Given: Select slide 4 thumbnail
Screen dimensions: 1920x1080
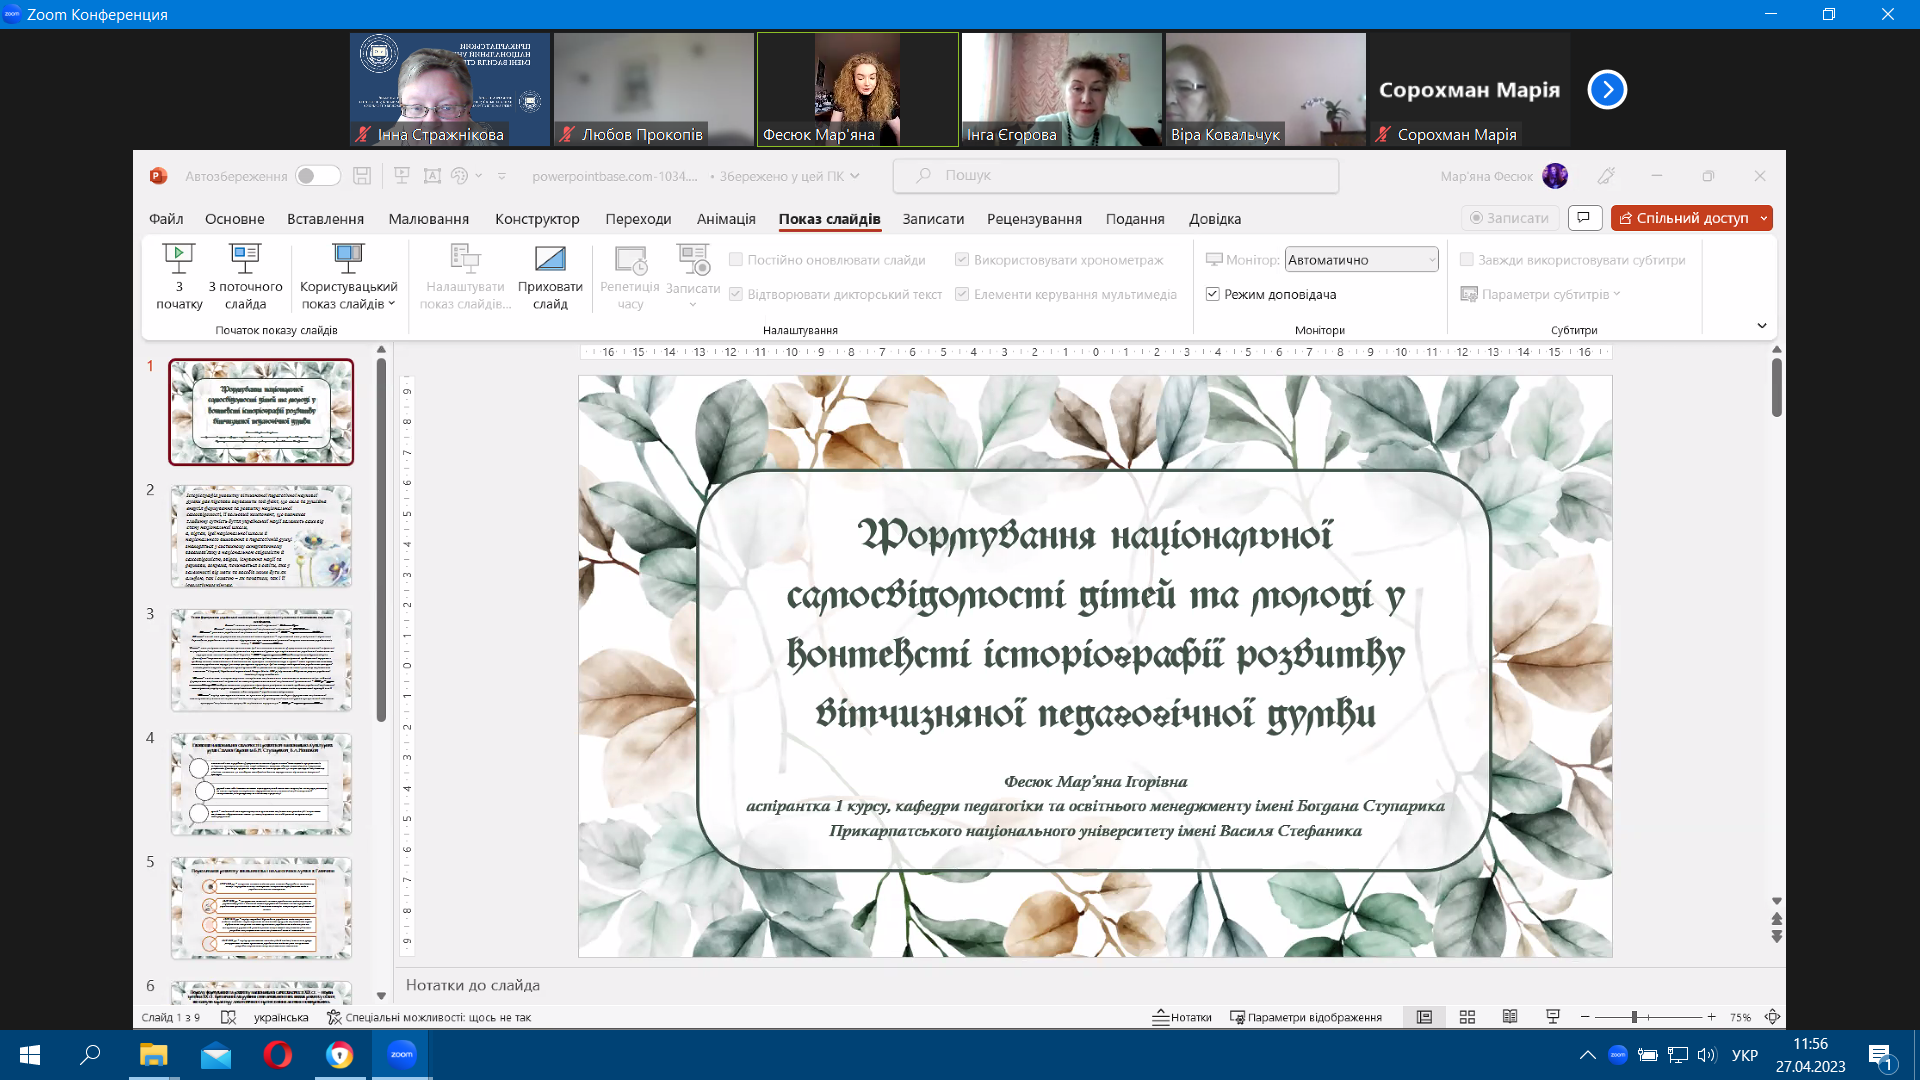Looking at the screenshot, I should (261, 784).
